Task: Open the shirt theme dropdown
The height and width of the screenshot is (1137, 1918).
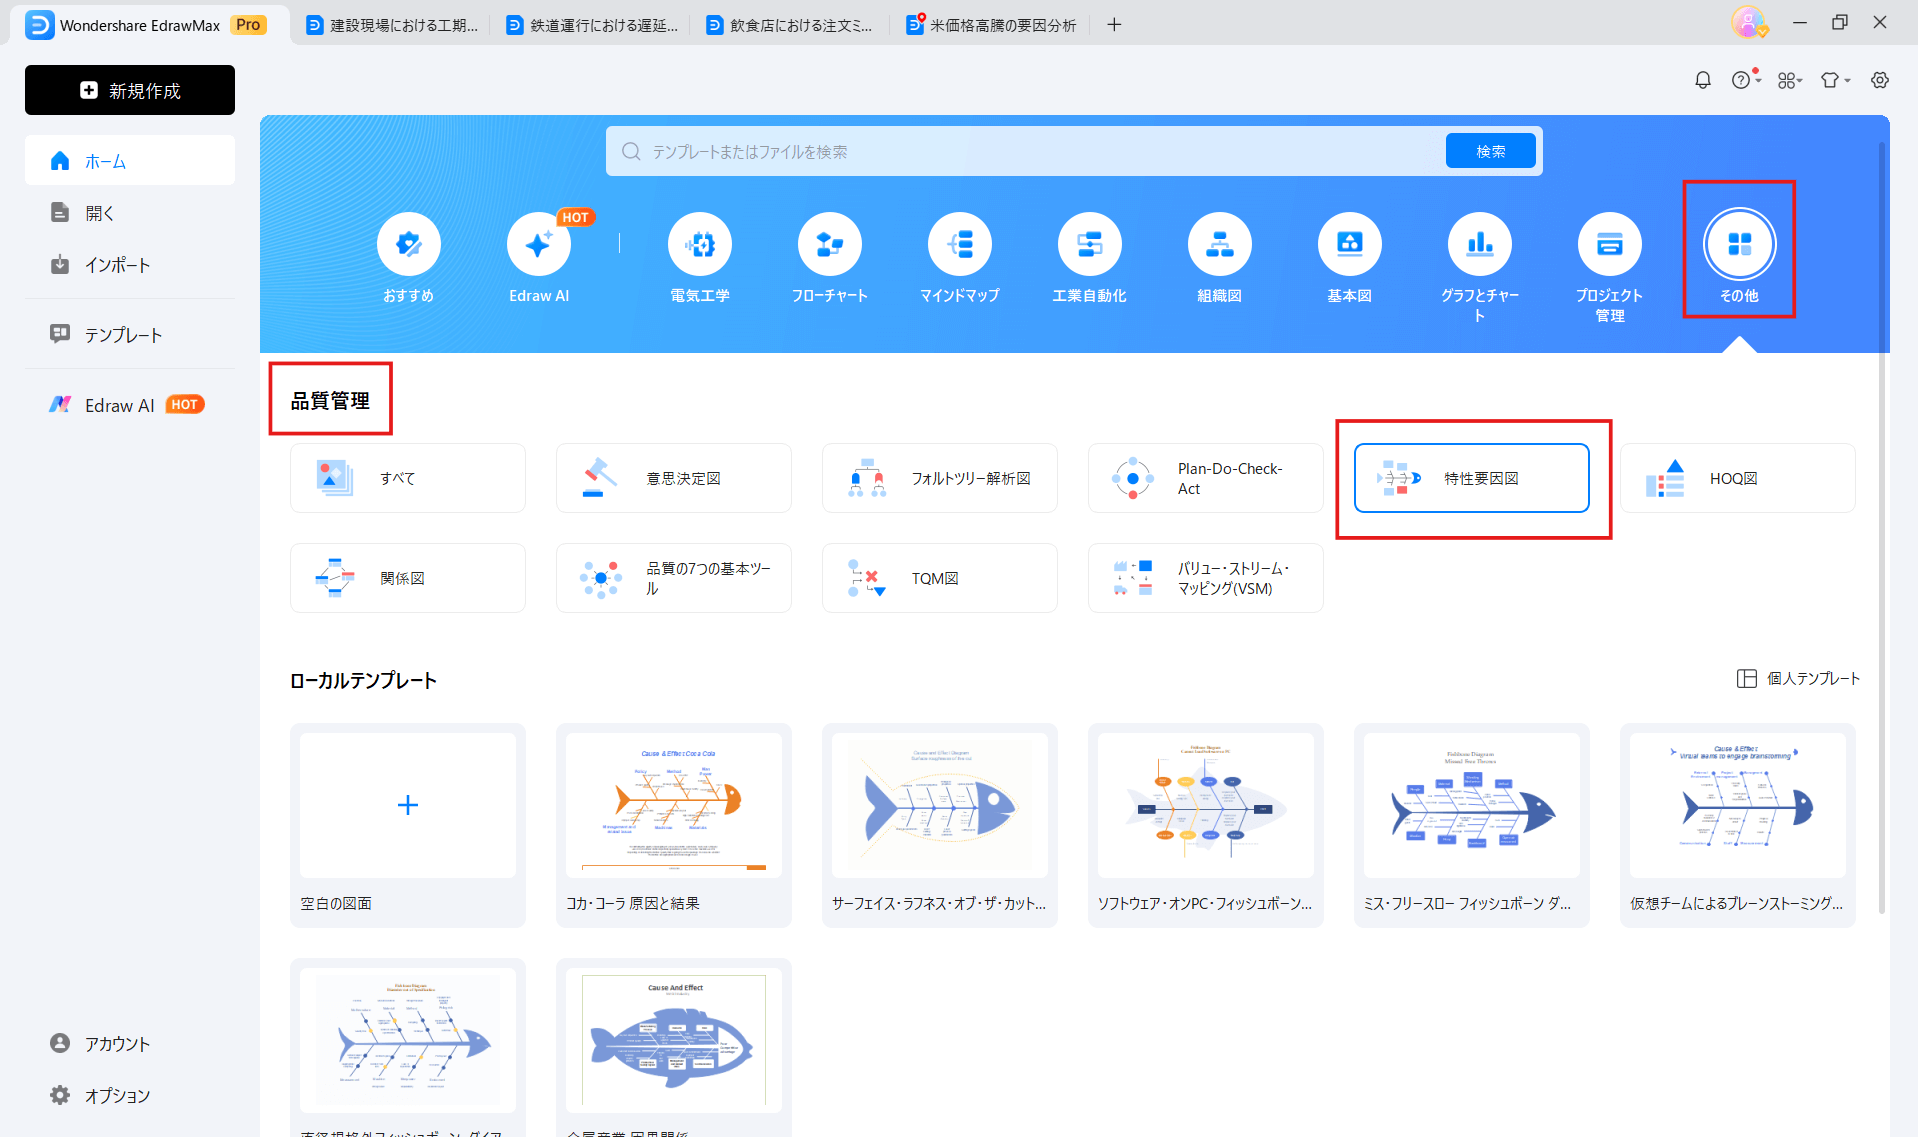Action: (x=1835, y=80)
